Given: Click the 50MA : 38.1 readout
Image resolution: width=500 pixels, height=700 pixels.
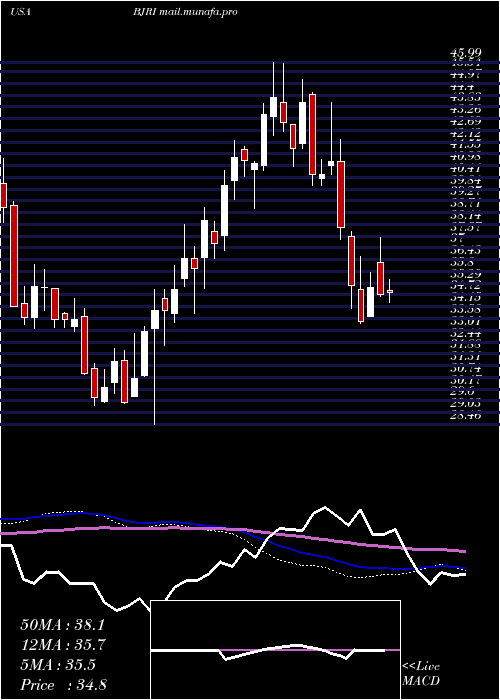Looking at the screenshot, I should (62, 625).
